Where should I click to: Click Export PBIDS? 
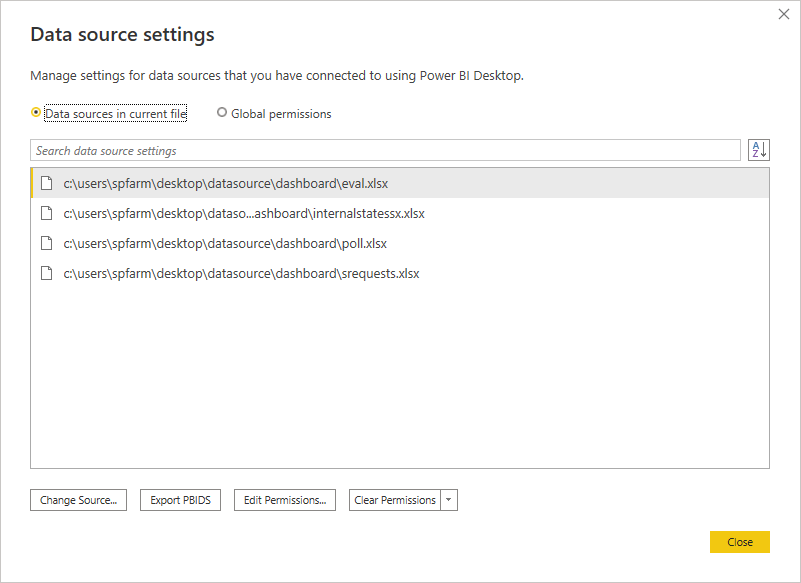(x=180, y=500)
